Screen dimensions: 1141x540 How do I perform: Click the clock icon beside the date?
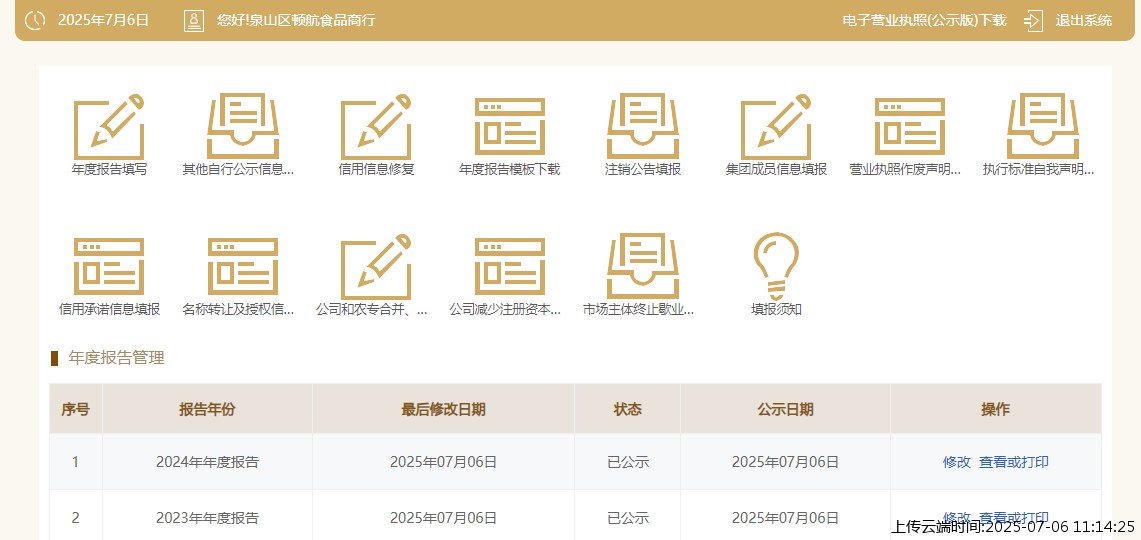(x=35, y=20)
